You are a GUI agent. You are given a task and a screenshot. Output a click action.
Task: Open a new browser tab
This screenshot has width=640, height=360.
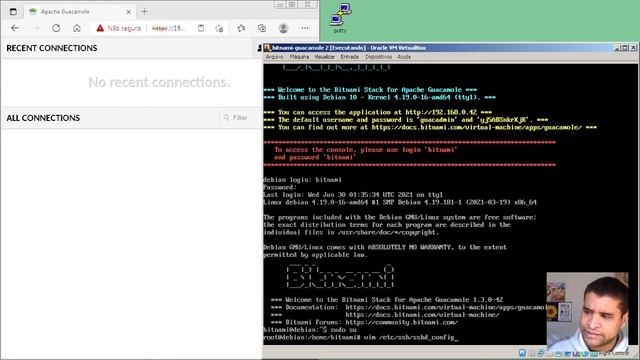[x=144, y=12]
